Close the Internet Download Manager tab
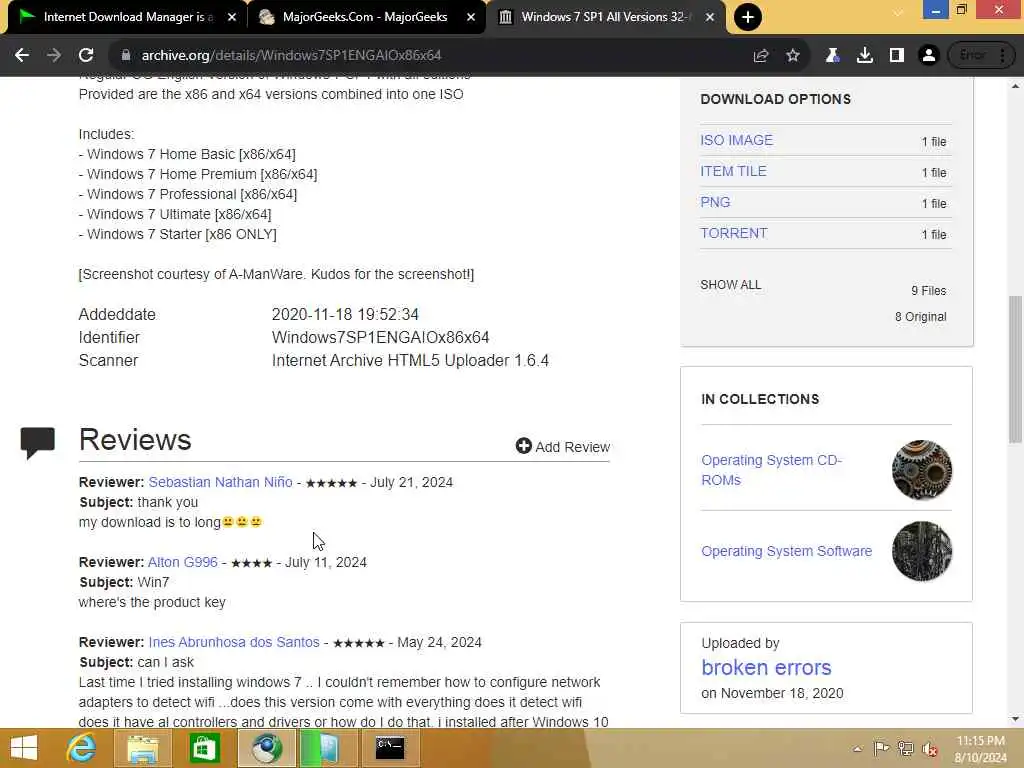 click(232, 17)
